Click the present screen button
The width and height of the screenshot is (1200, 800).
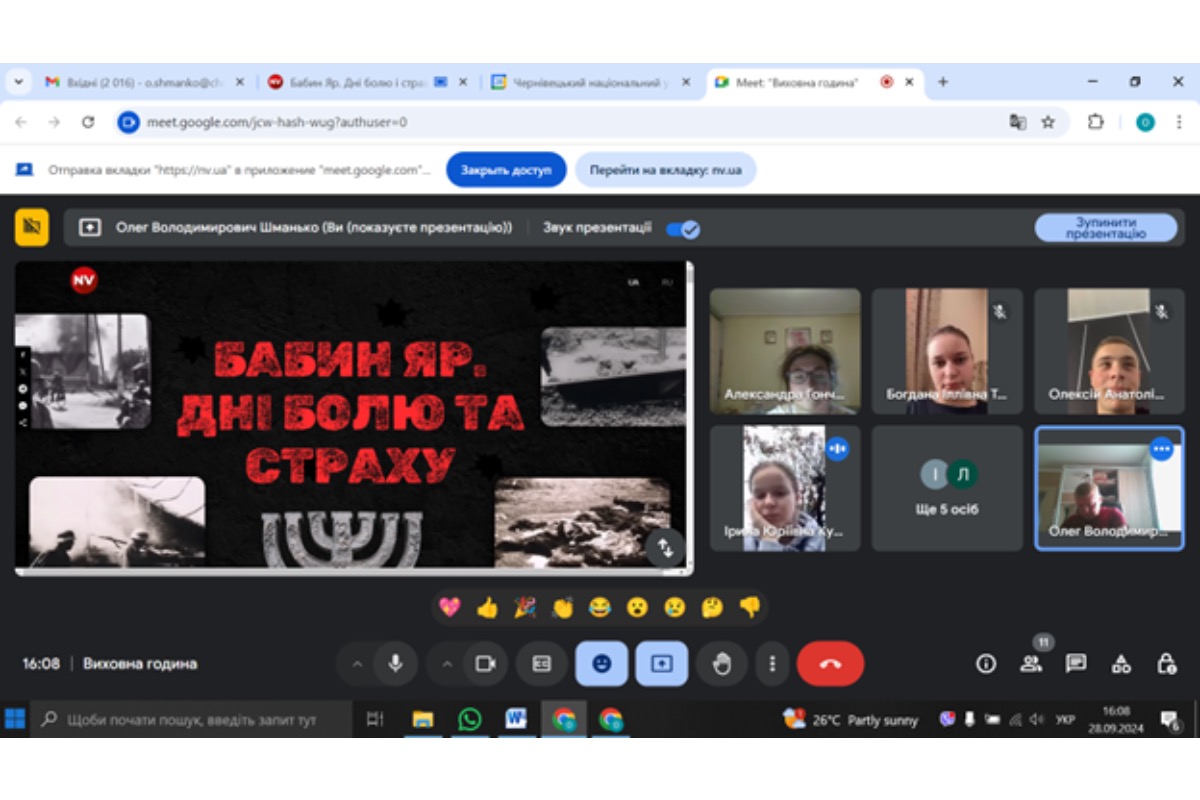[662, 664]
